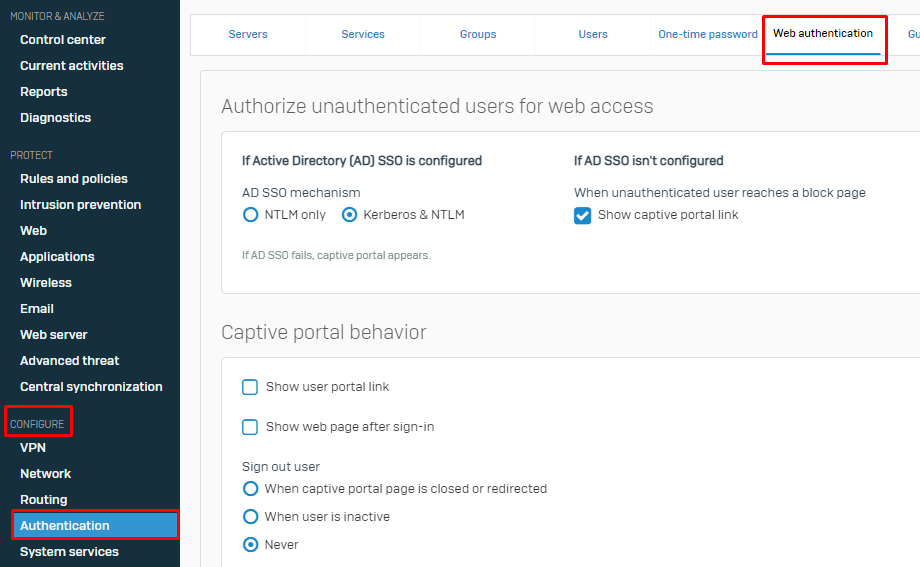Enable Show user portal link checkbox

pos(250,387)
